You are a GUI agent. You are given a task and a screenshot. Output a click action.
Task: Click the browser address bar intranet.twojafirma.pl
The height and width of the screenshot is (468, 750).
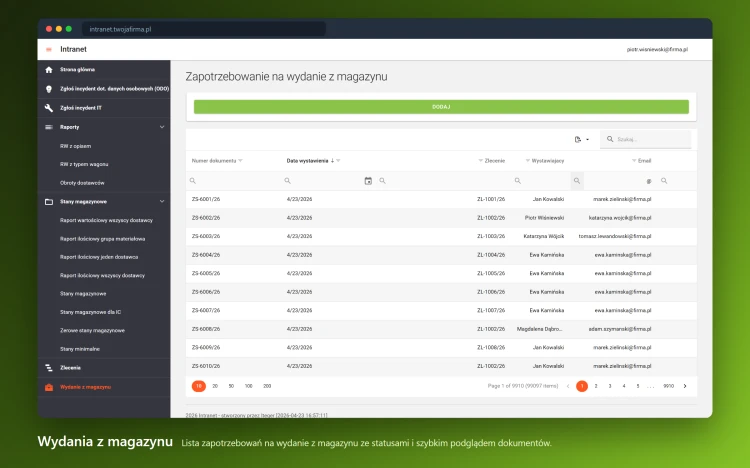pyautogui.click(x=204, y=29)
